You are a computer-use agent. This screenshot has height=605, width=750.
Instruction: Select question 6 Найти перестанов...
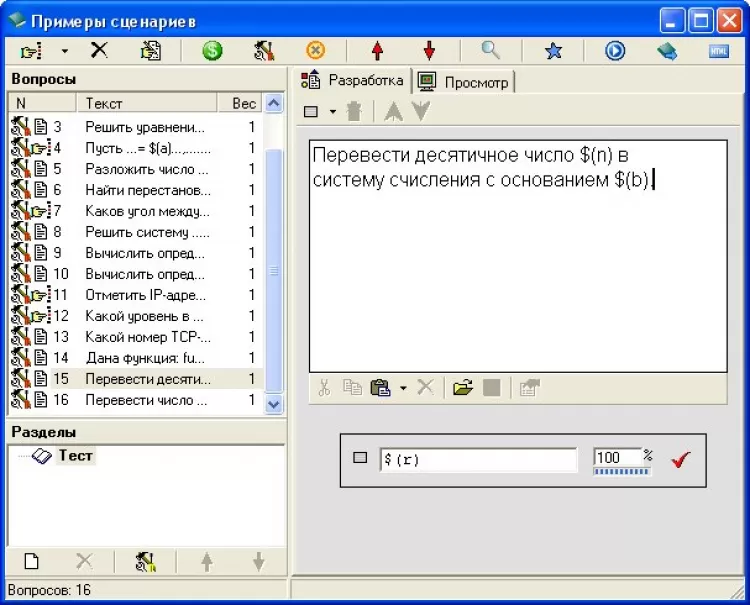(136, 190)
